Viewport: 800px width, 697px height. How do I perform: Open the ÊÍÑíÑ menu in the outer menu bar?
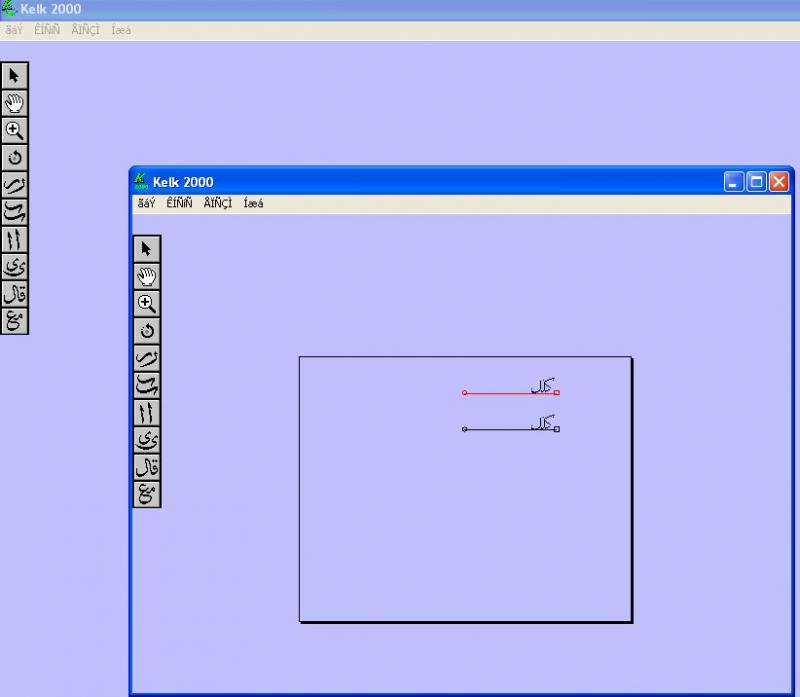[x=46, y=30]
